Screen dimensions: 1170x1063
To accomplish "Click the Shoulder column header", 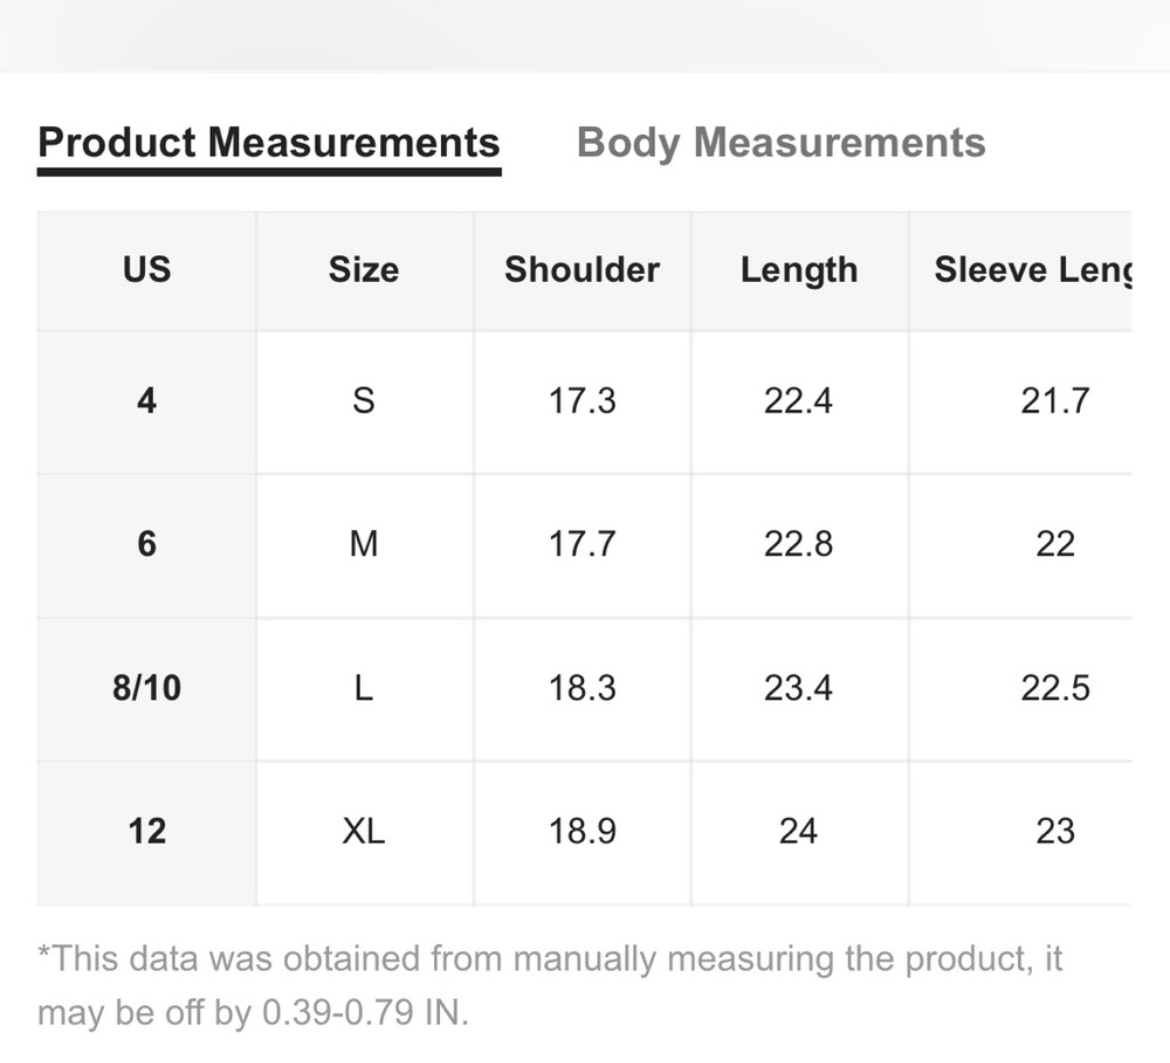I will click(582, 269).
